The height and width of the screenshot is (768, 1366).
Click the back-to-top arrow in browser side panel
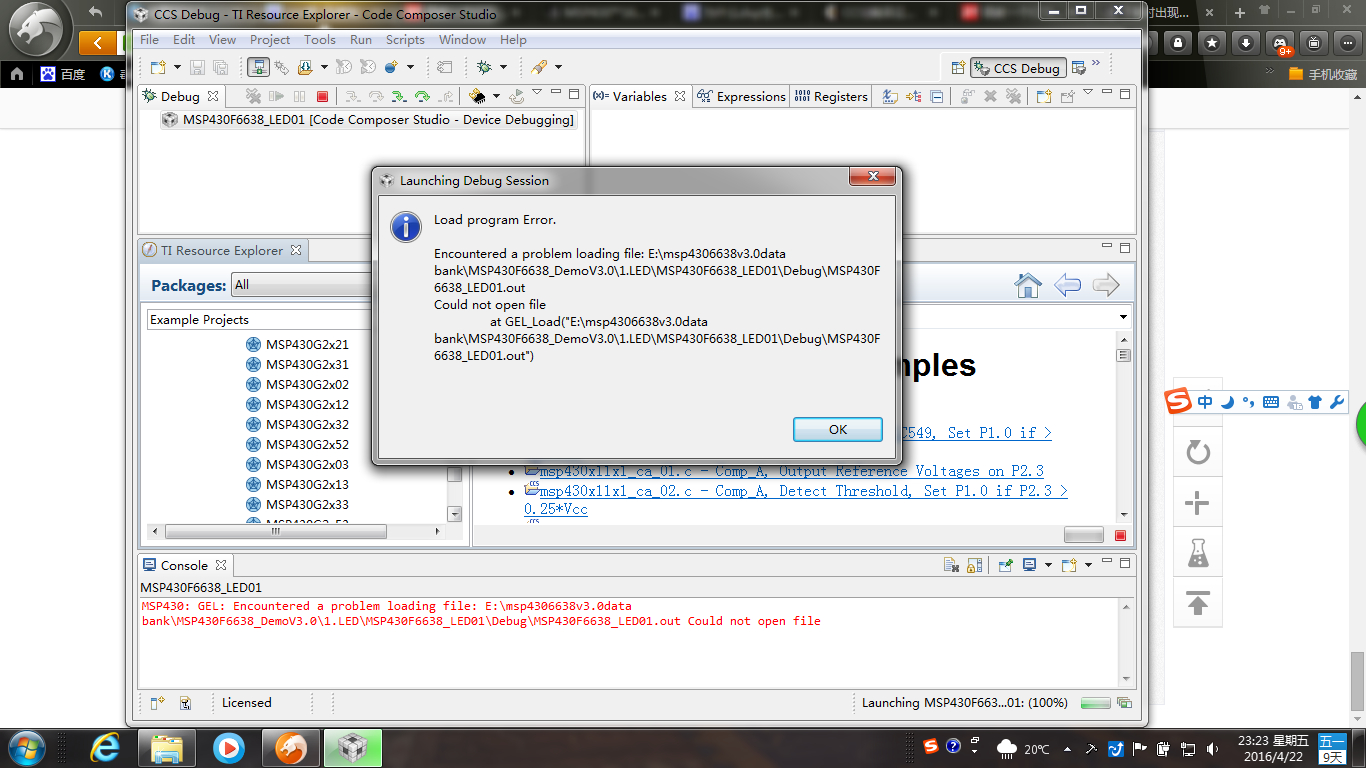(1197, 603)
